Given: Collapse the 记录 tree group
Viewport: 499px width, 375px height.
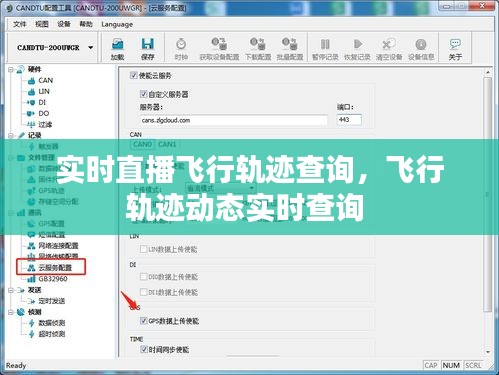Looking at the screenshot, I should (11, 135).
